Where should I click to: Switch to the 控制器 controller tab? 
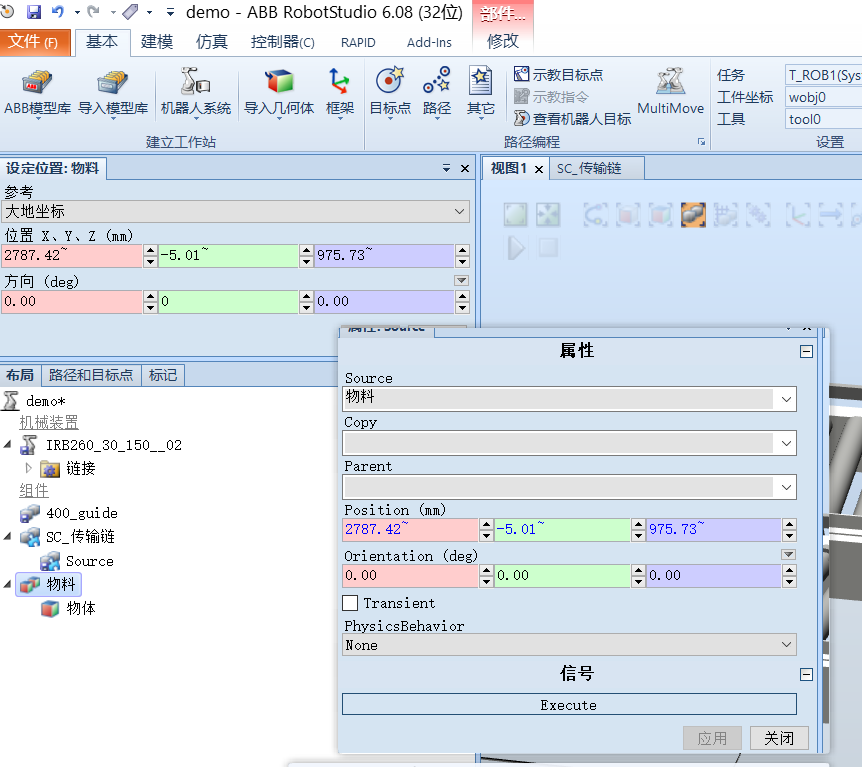click(283, 42)
